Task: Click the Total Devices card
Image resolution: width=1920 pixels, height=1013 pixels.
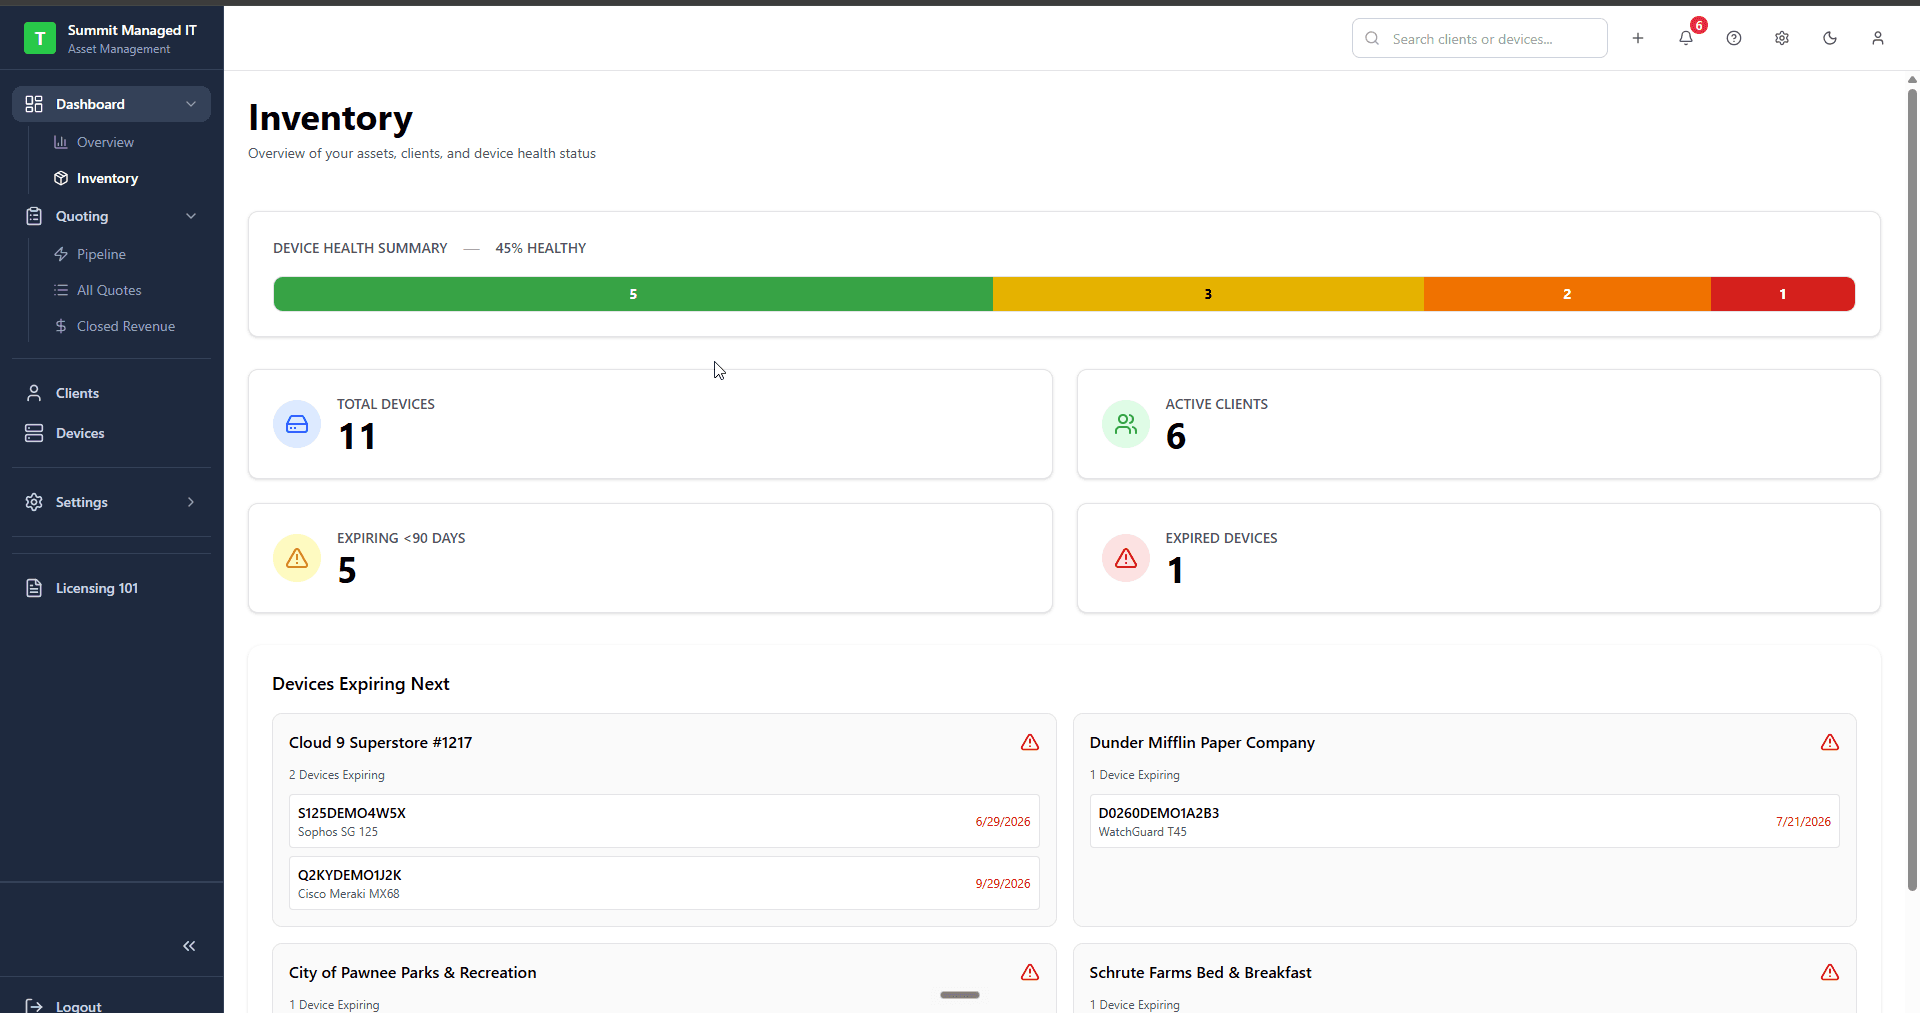Action: point(650,424)
